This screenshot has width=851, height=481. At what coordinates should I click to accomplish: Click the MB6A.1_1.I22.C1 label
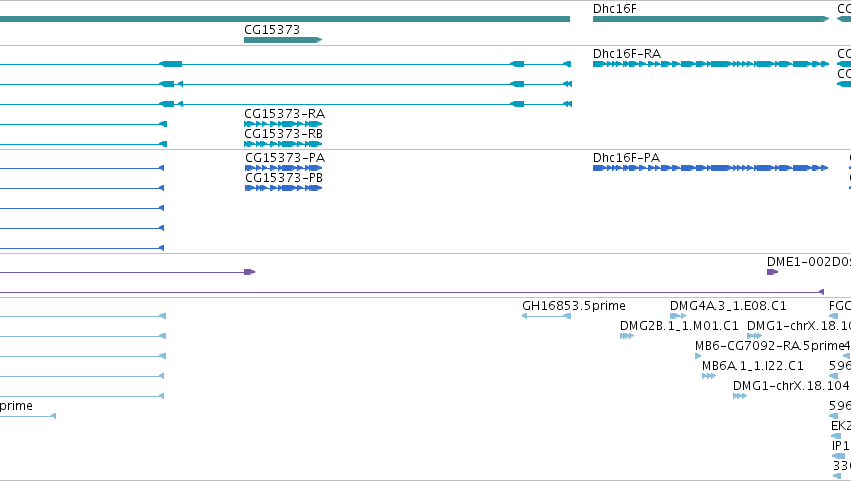point(753,366)
